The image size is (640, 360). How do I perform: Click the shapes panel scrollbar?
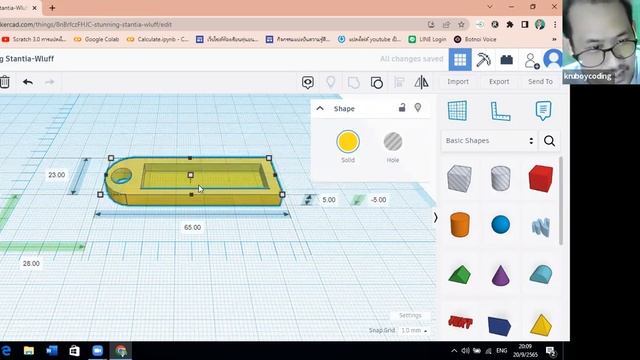click(561, 201)
